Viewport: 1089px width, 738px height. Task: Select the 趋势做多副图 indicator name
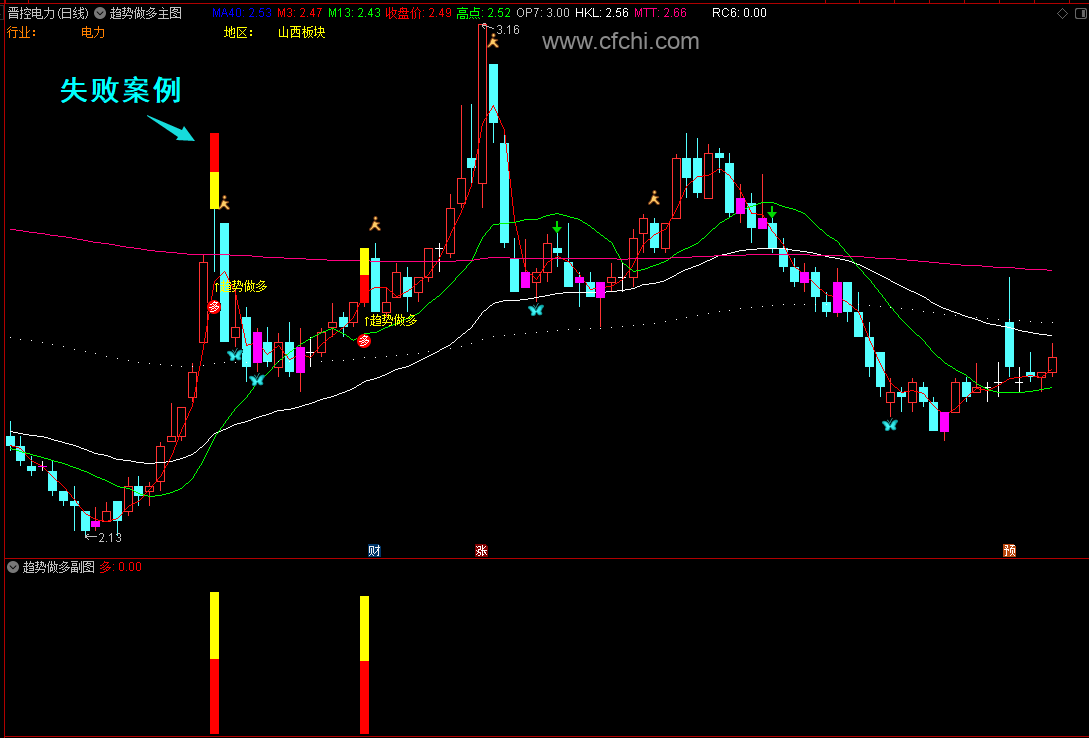click(59, 567)
